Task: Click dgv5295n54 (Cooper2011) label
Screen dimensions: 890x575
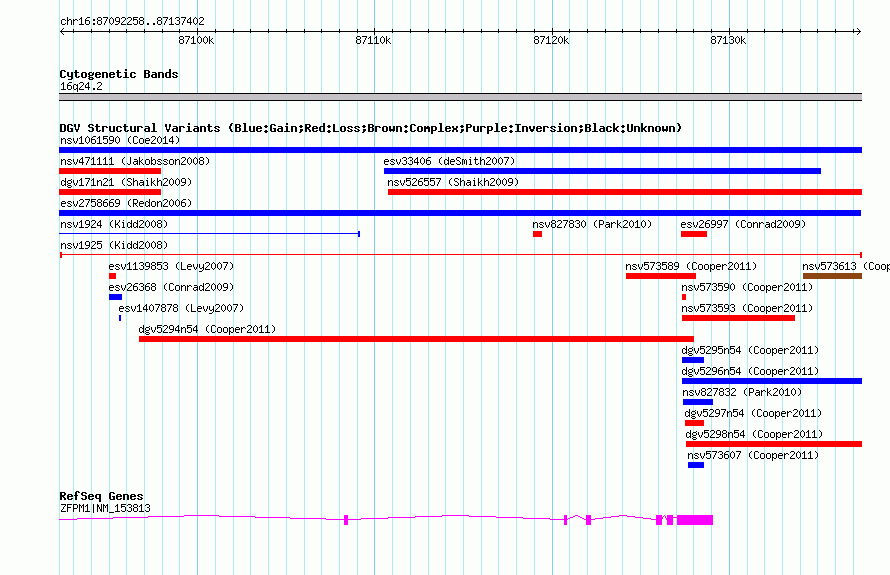Action: coord(750,350)
